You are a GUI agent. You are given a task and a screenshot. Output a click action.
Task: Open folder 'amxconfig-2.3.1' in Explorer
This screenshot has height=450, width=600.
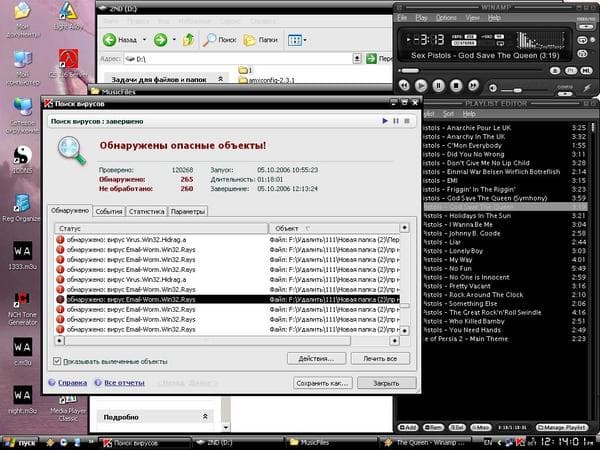[x=267, y=80]
